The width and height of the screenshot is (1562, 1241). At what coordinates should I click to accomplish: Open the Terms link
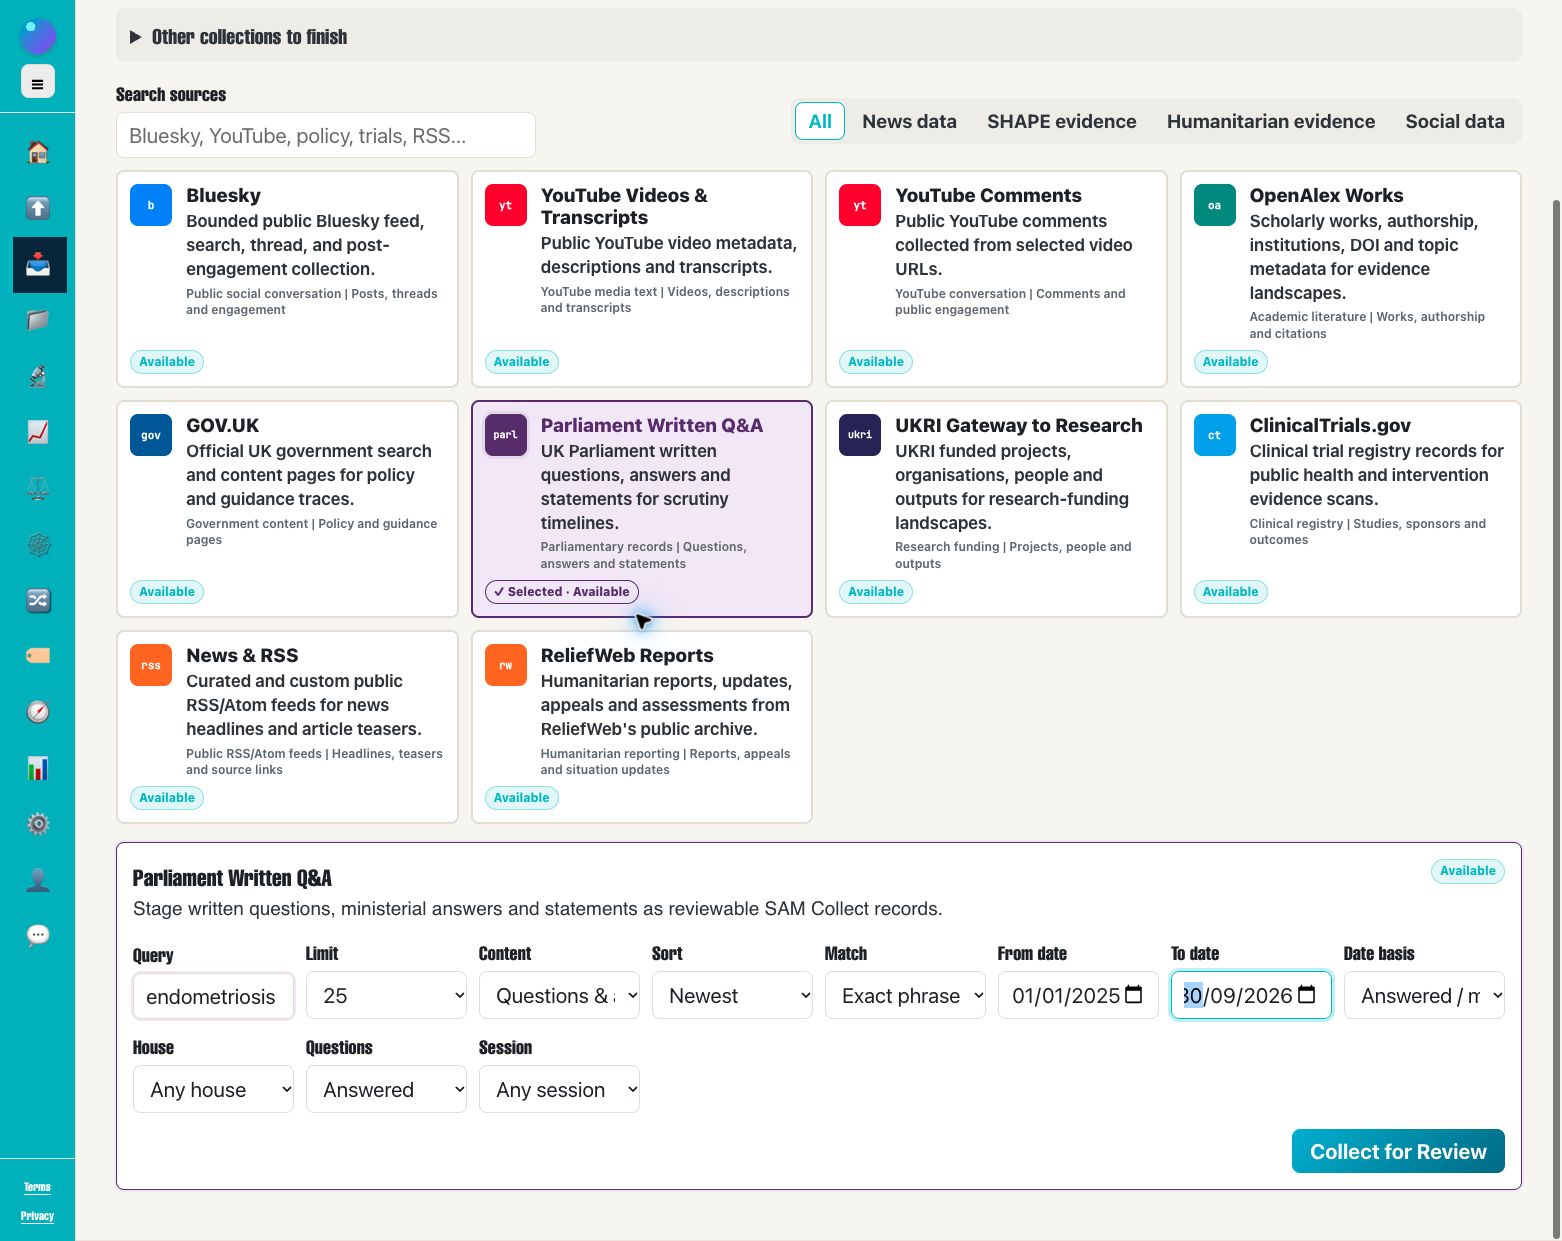[x=37, y=1187]
